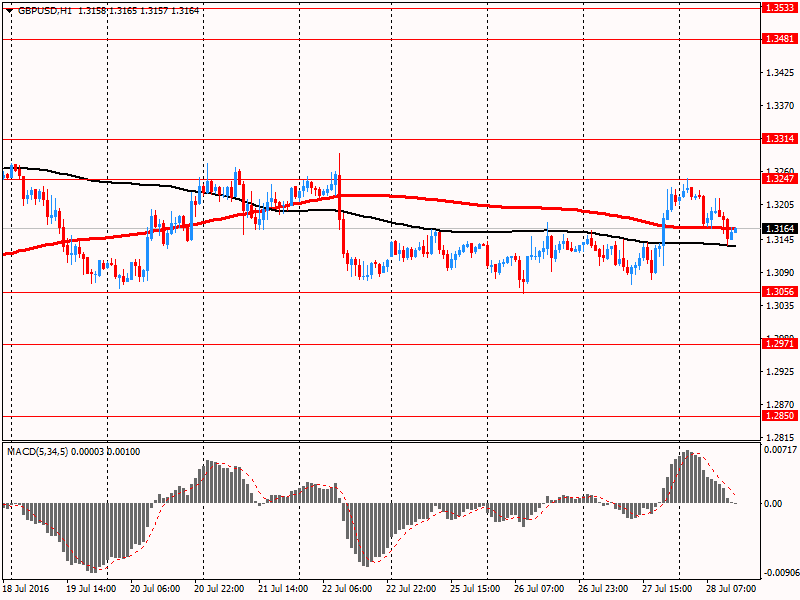800x600 pixels.
Task: Click the 26 Jul 23:00 time label
Action: point(604,589)
